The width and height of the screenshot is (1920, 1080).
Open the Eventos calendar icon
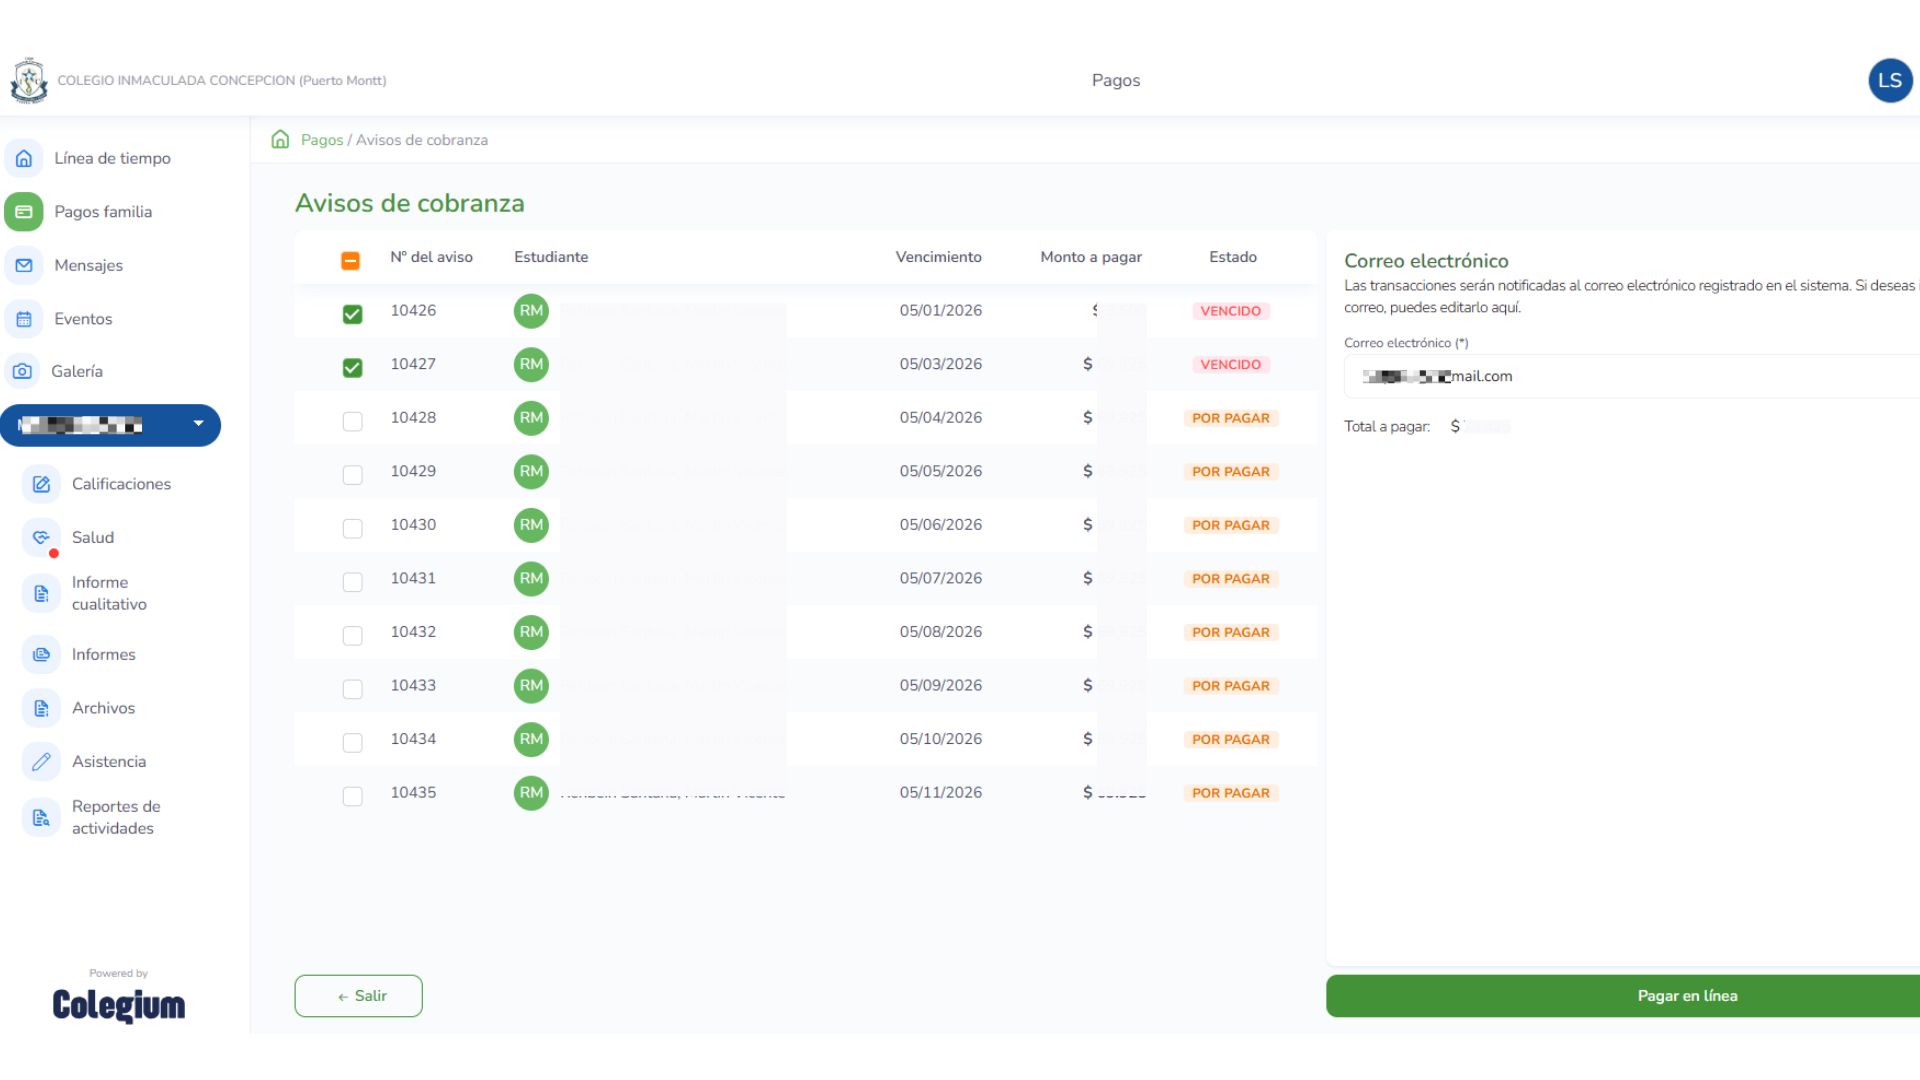(24, 319)
